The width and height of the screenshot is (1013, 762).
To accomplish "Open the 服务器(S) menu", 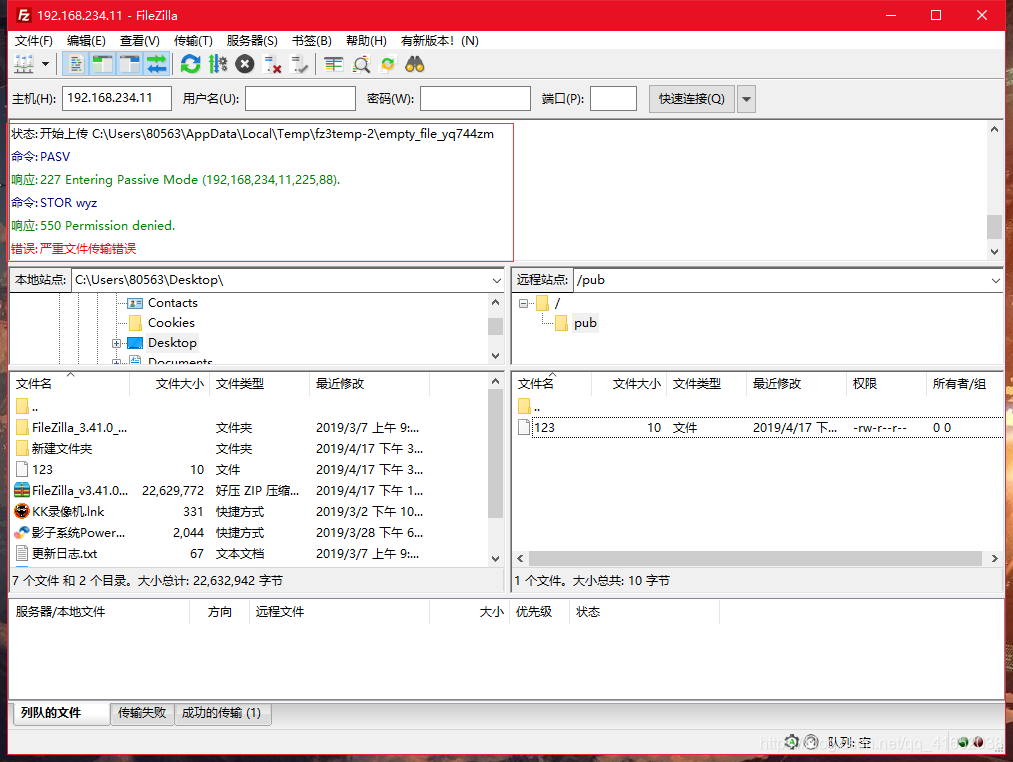I will coord(252,41).
